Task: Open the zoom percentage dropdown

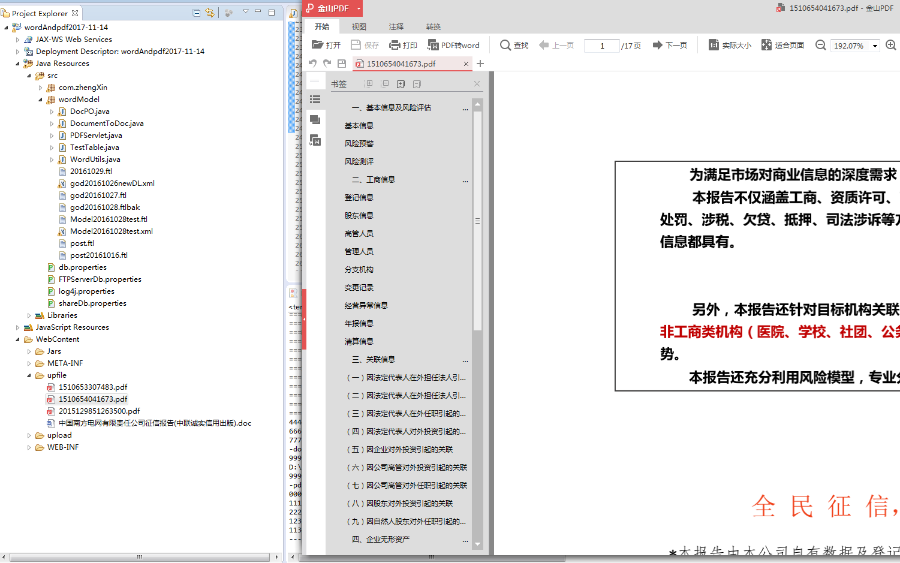Action: pos(875,45)
